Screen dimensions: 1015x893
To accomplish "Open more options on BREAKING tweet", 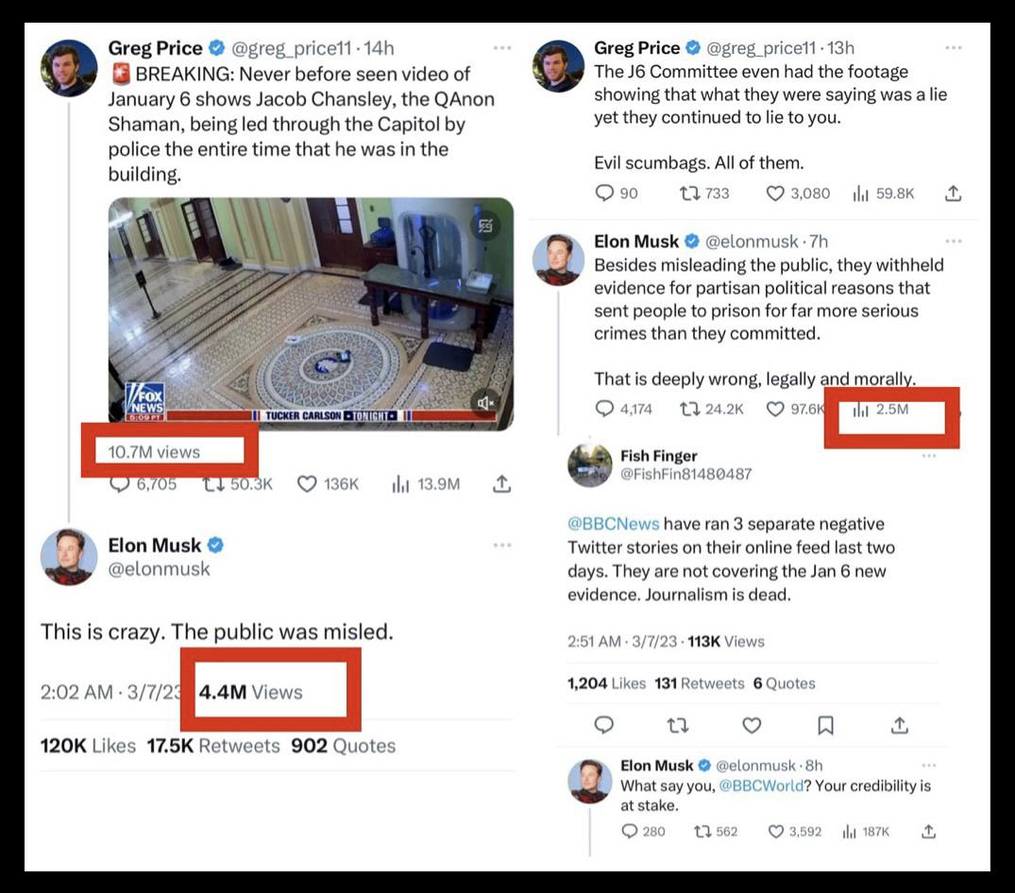I will (502, 48).
